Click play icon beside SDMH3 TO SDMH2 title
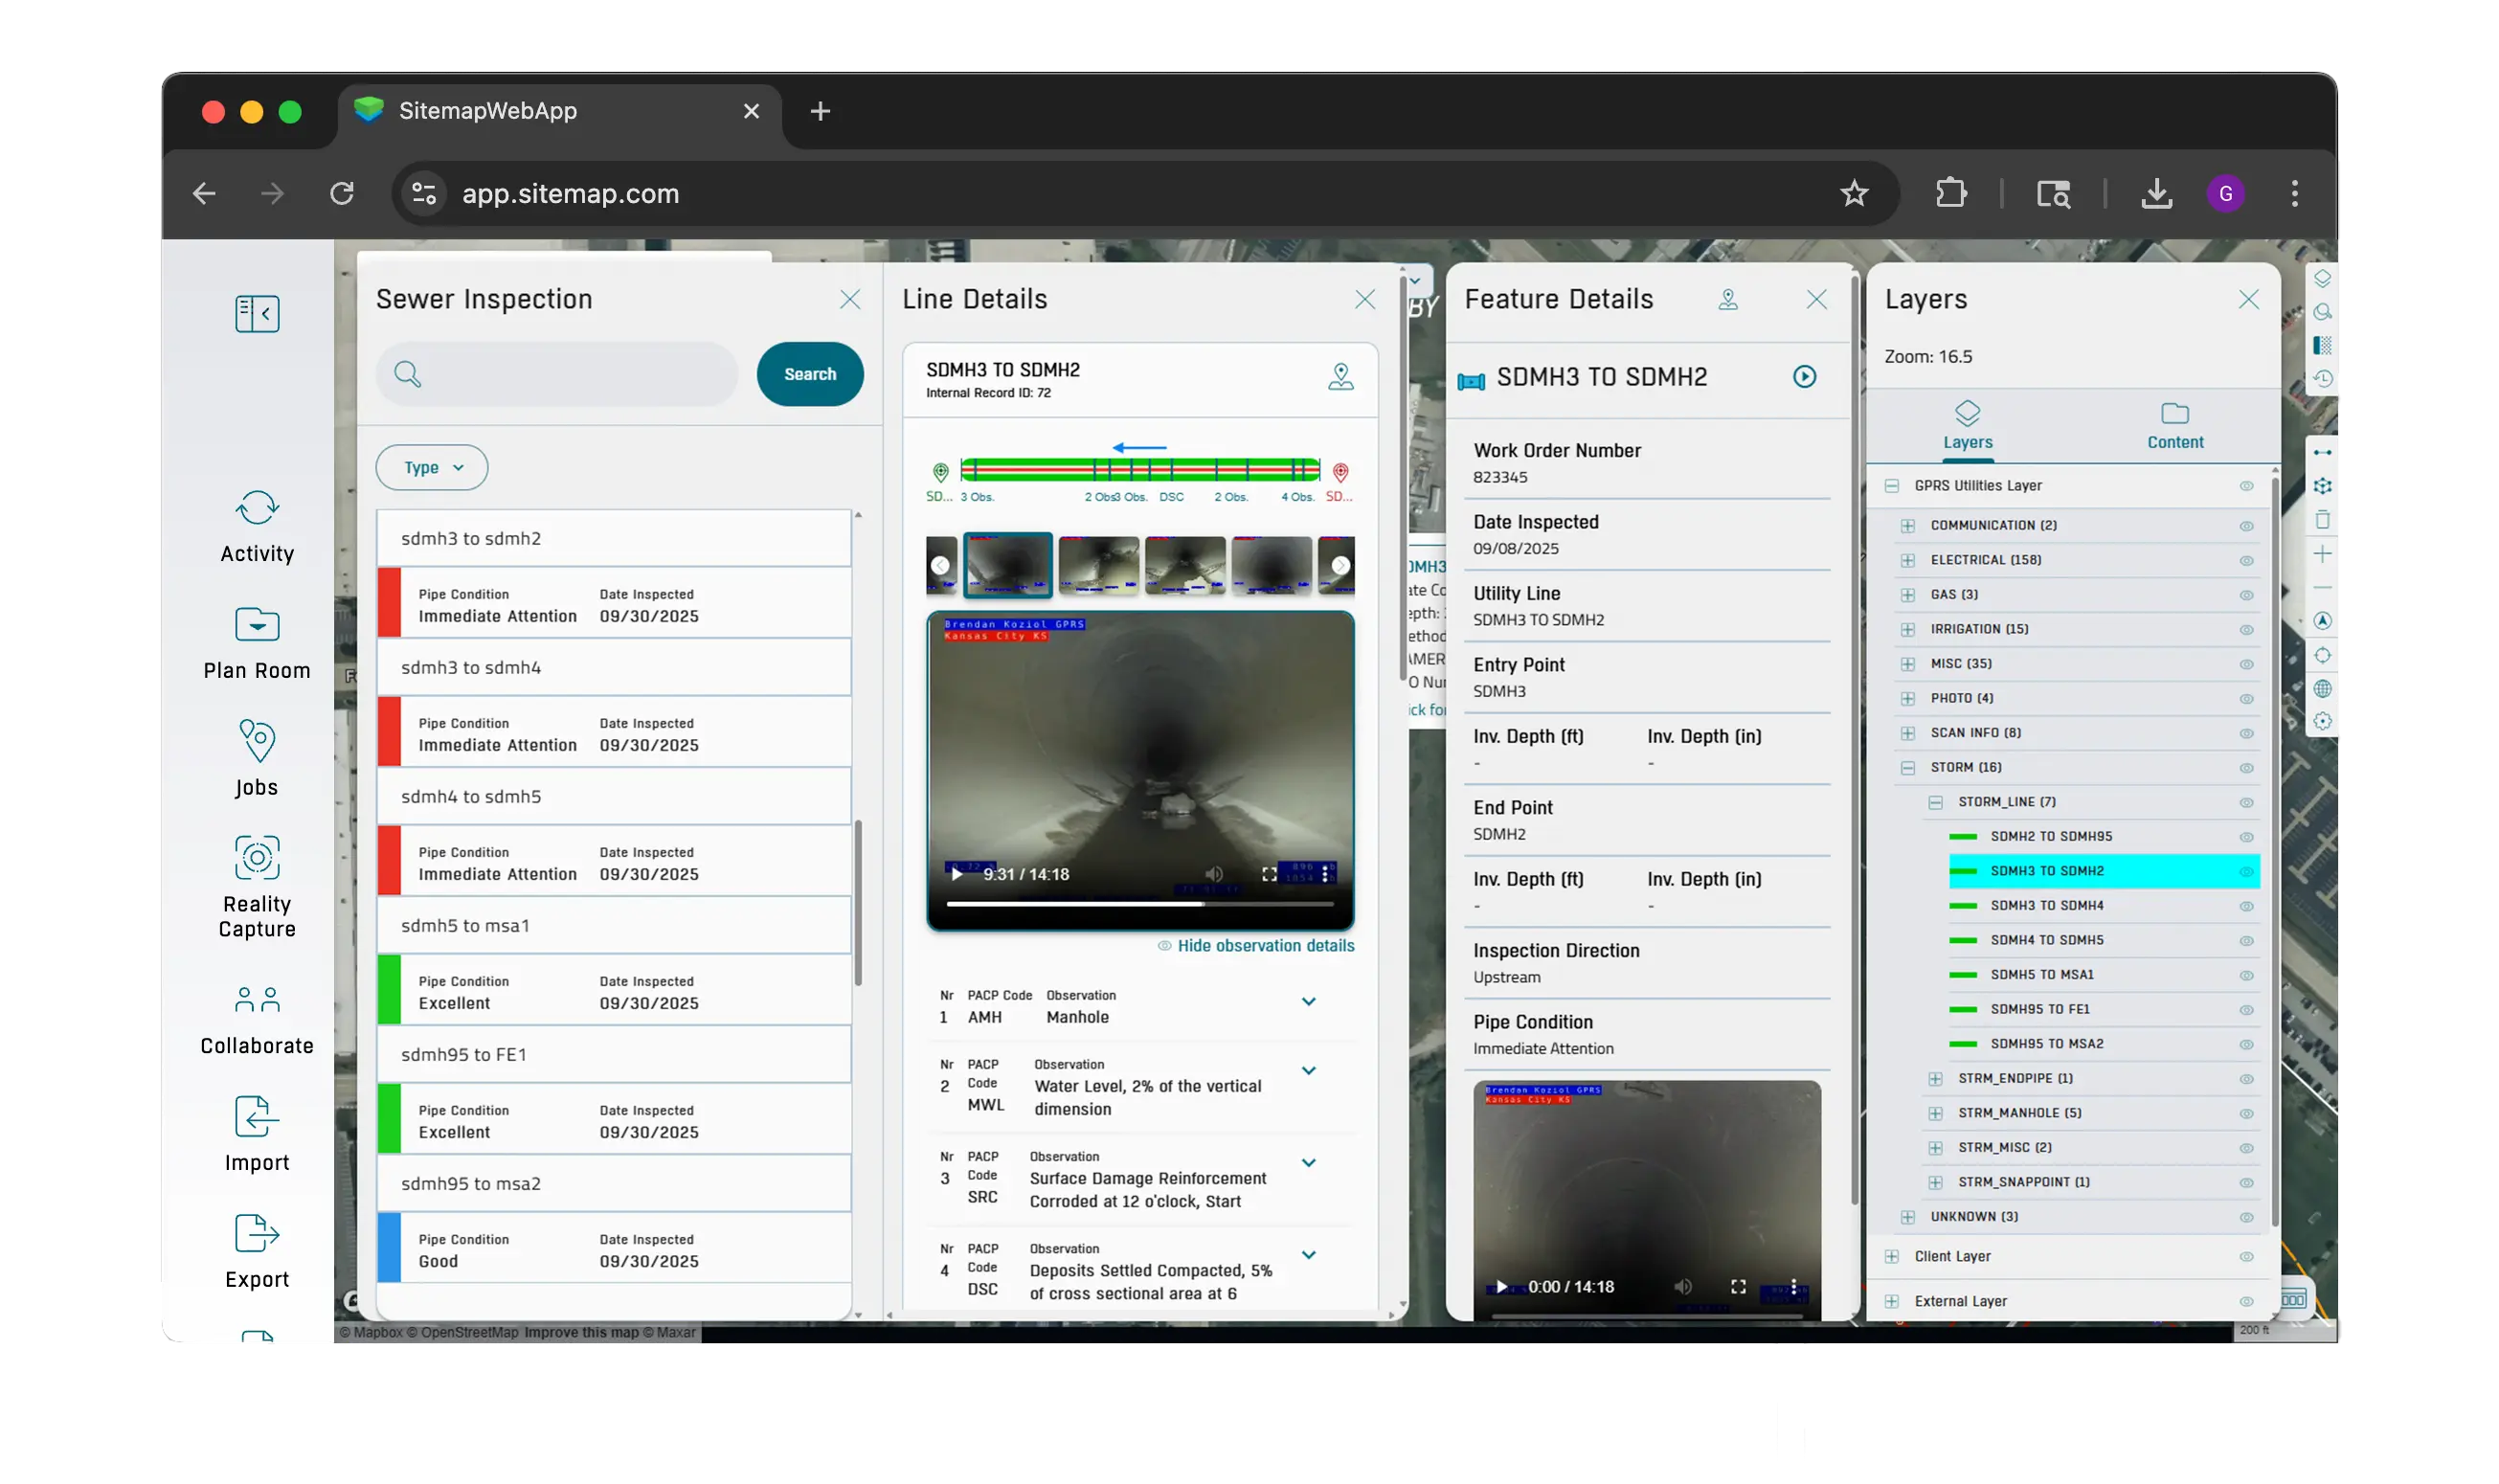 click(1804, 377)
